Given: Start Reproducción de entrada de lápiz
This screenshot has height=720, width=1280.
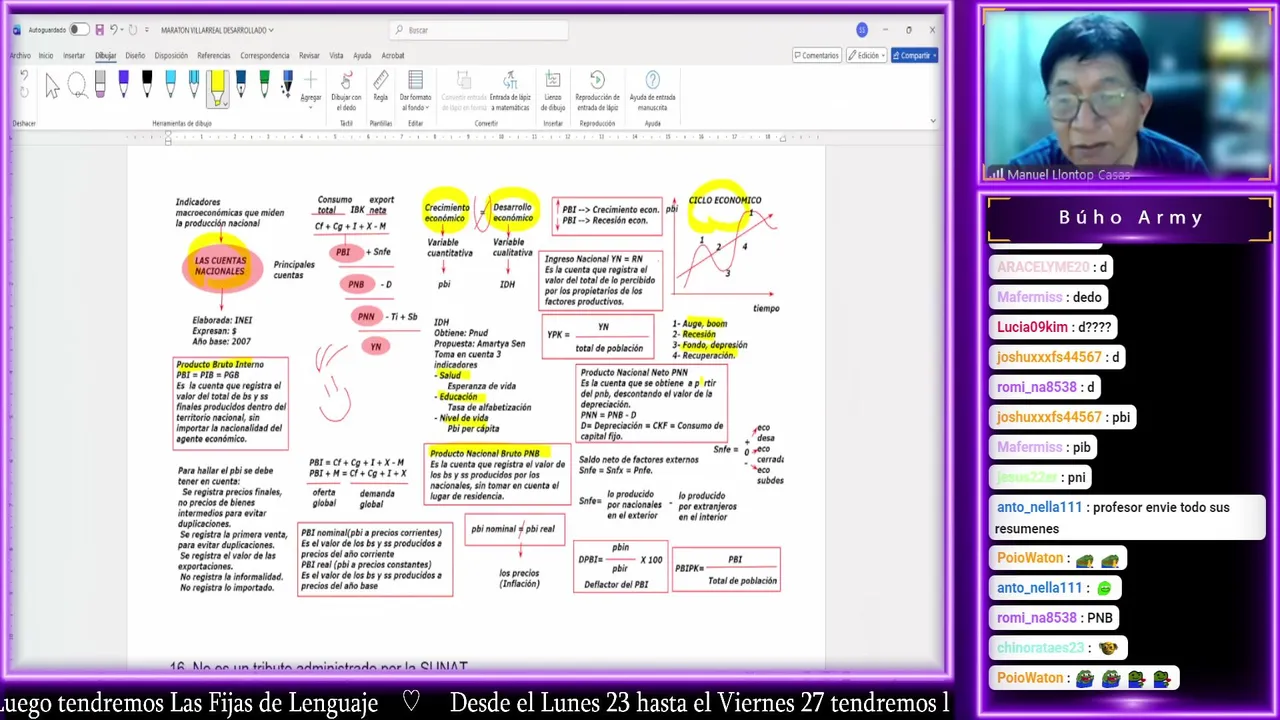Looking at the screenshot, I should coord(597,91).
